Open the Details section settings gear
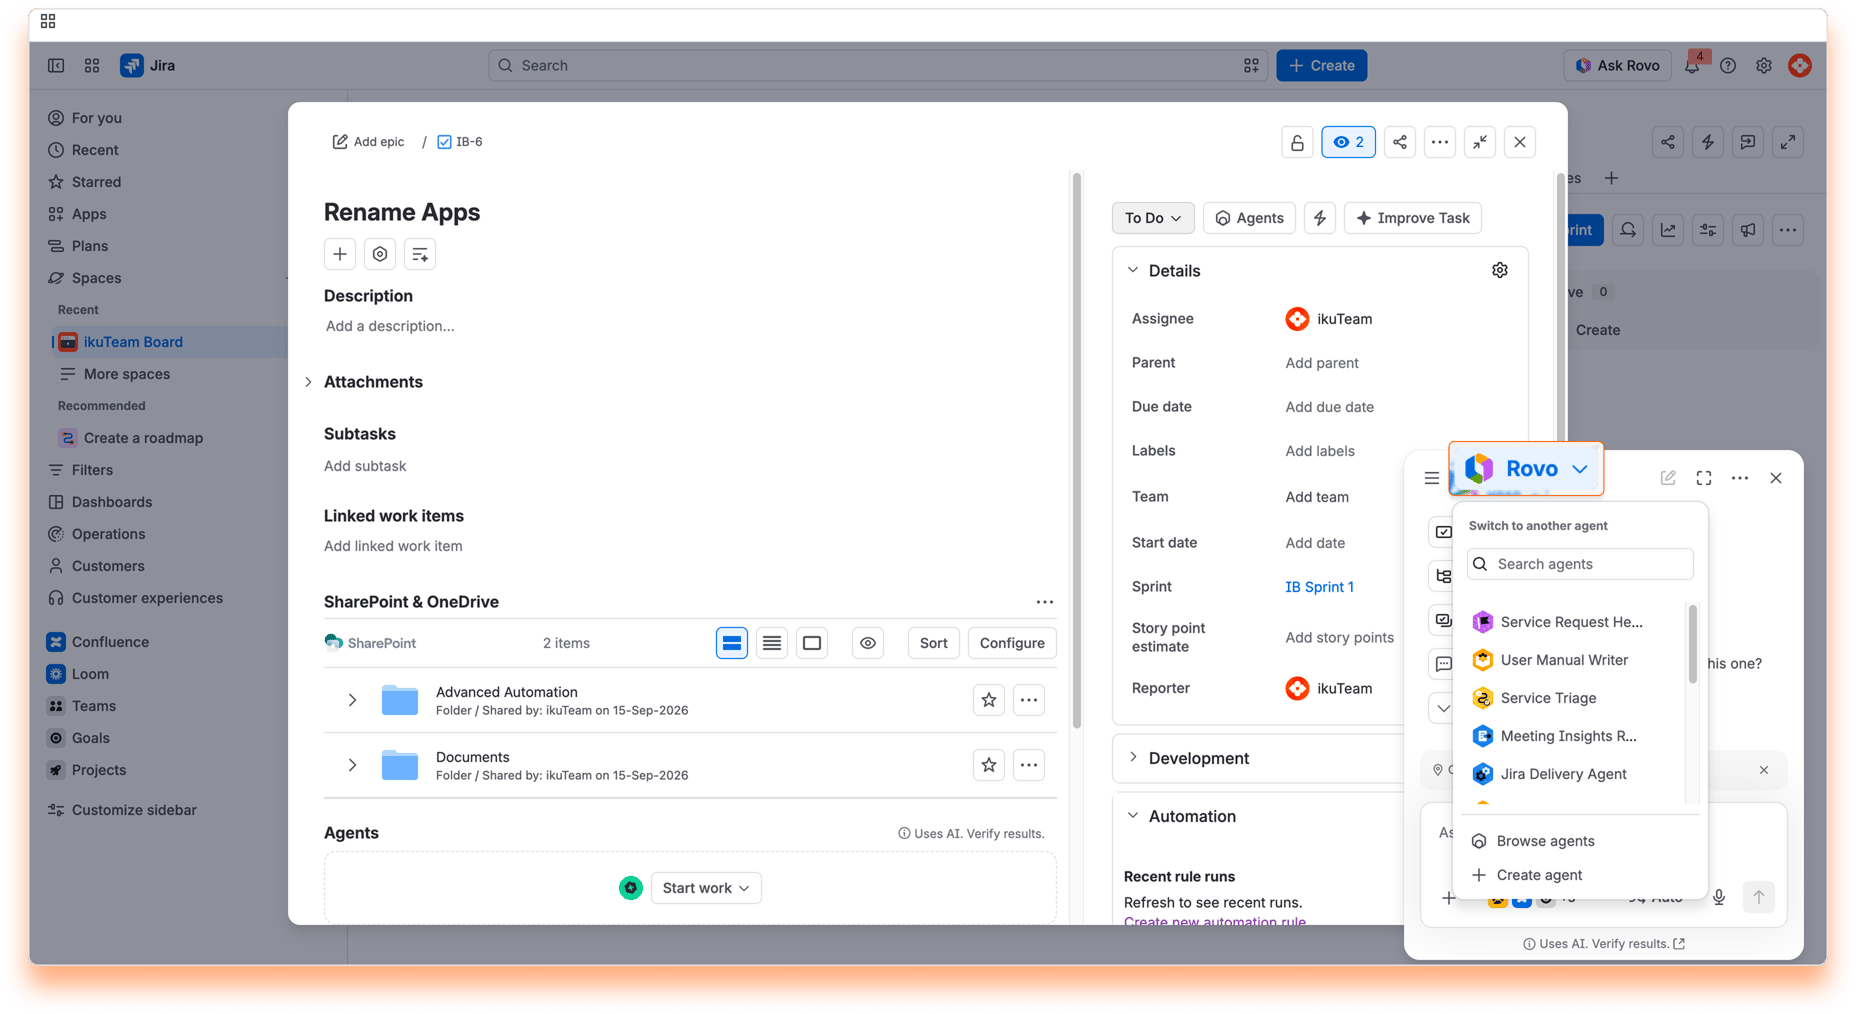1856x1014 pixels. coord(1499,270)
